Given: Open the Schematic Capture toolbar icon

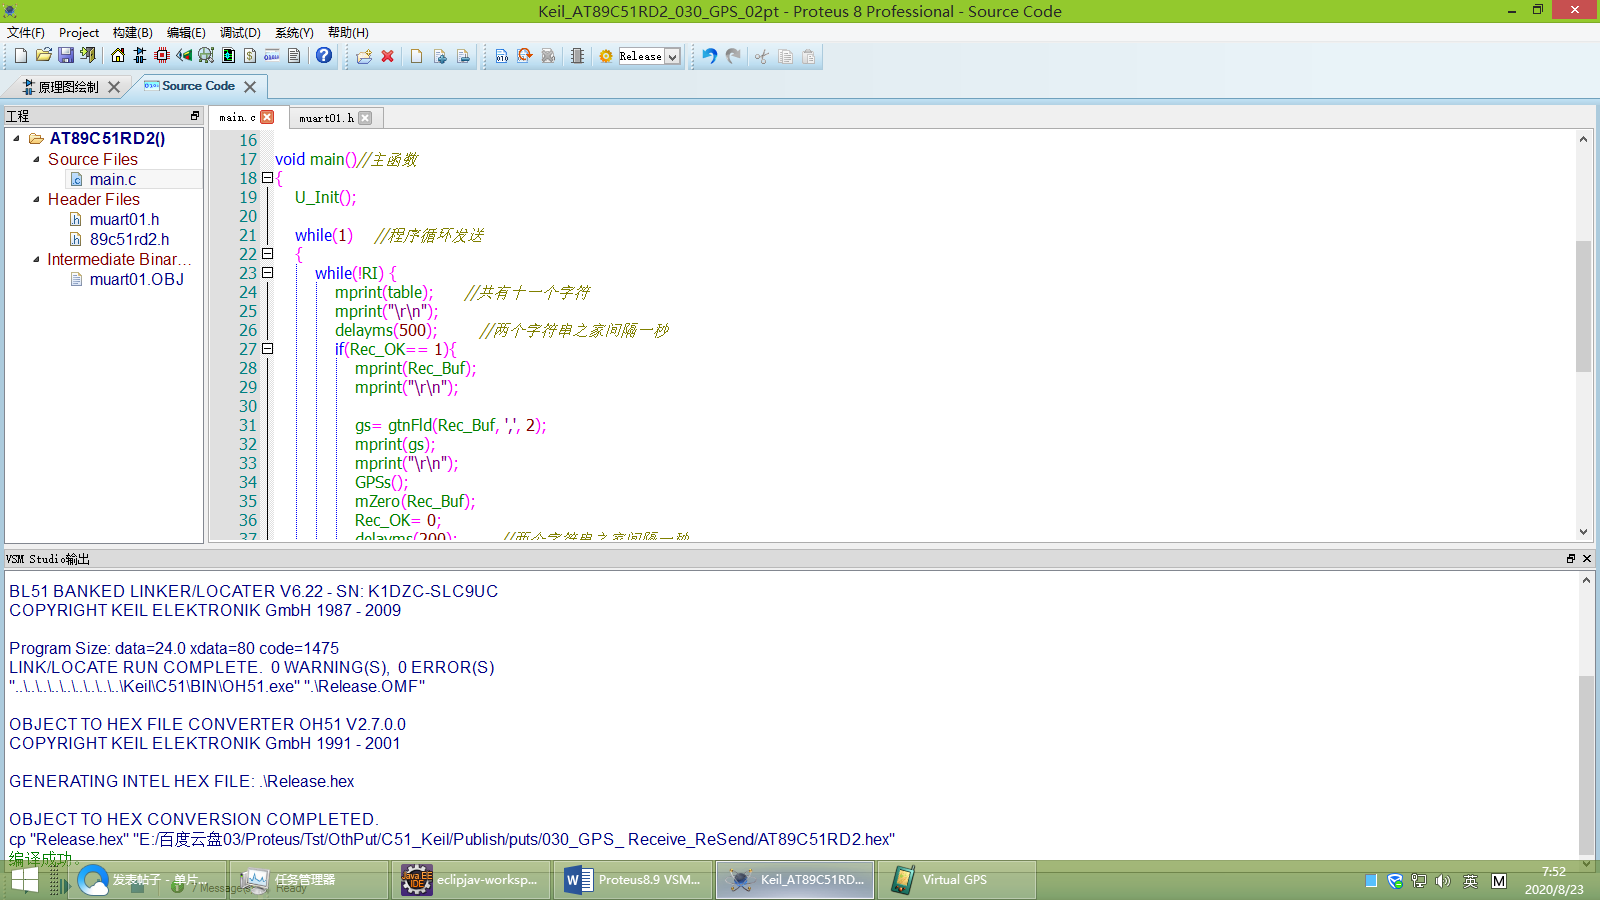Looking at the screenshot, I should (x=140, y=56).
